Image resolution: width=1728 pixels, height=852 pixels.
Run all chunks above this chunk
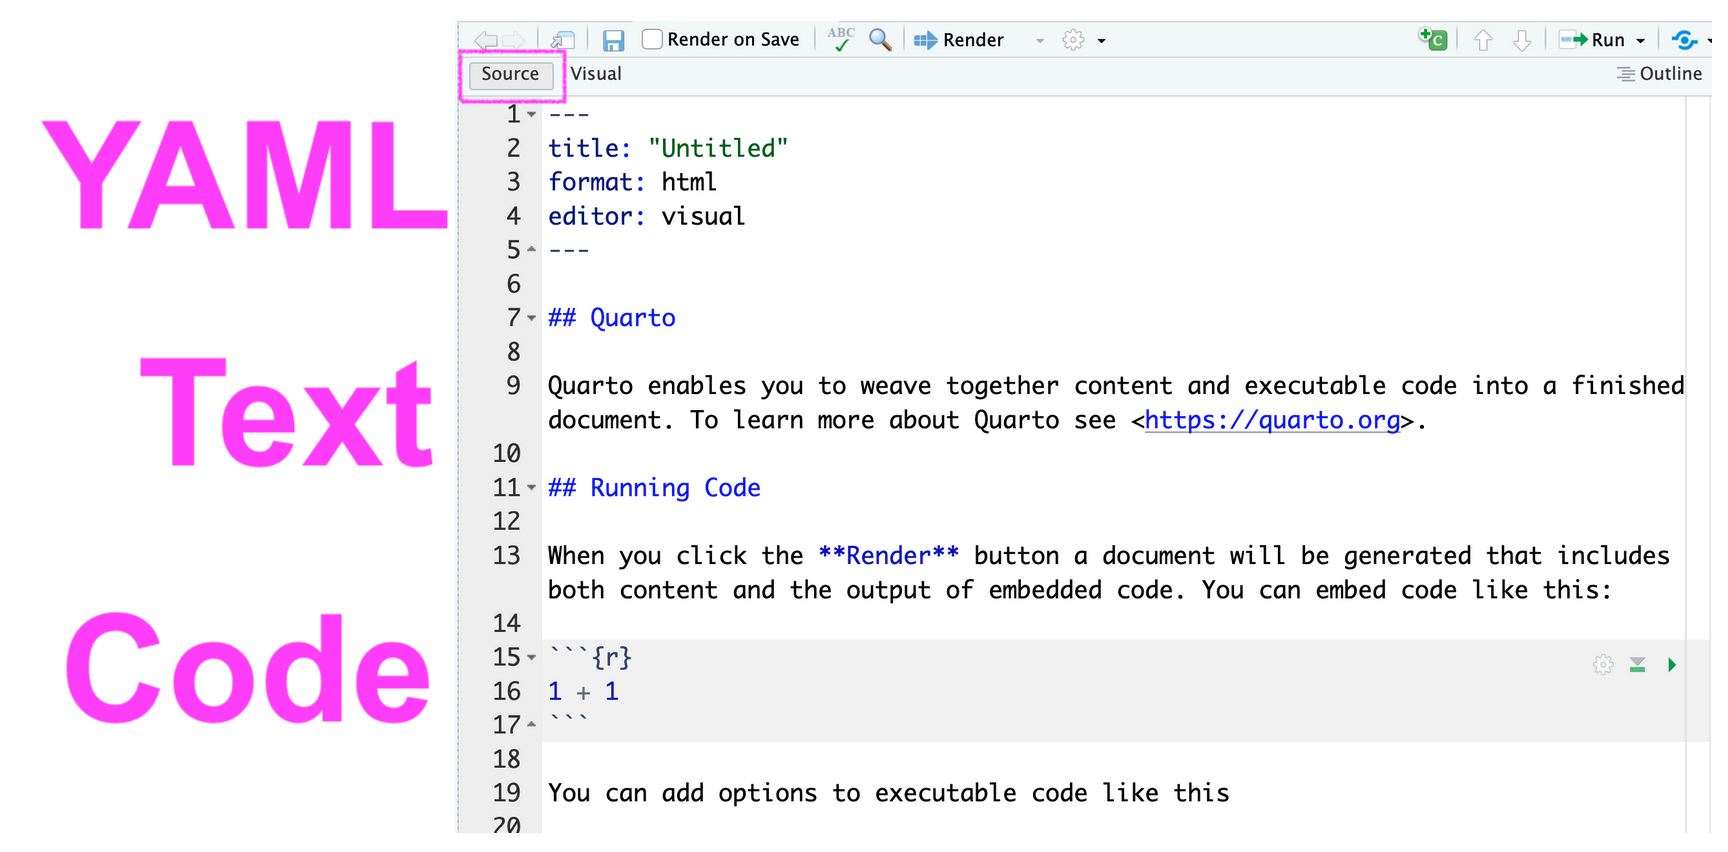[x=1637, y=665]
